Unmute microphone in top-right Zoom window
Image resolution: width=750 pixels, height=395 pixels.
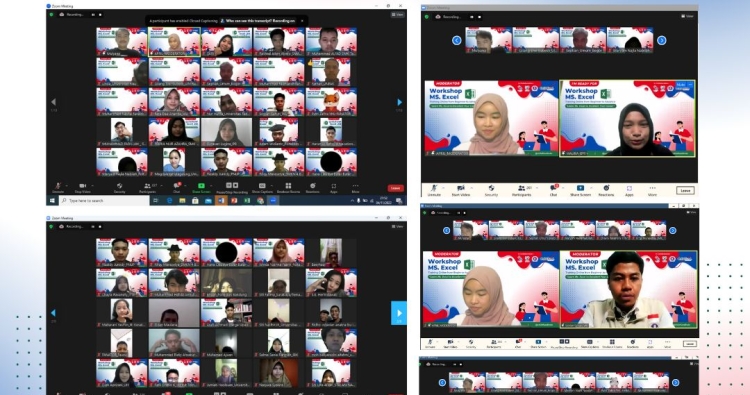[434, 190]
